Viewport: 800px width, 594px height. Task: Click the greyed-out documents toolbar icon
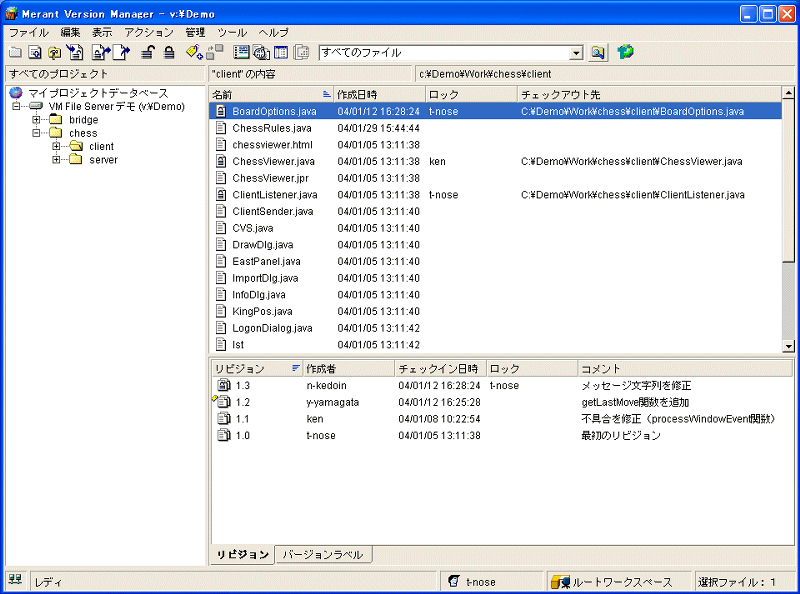coord(302,52)
